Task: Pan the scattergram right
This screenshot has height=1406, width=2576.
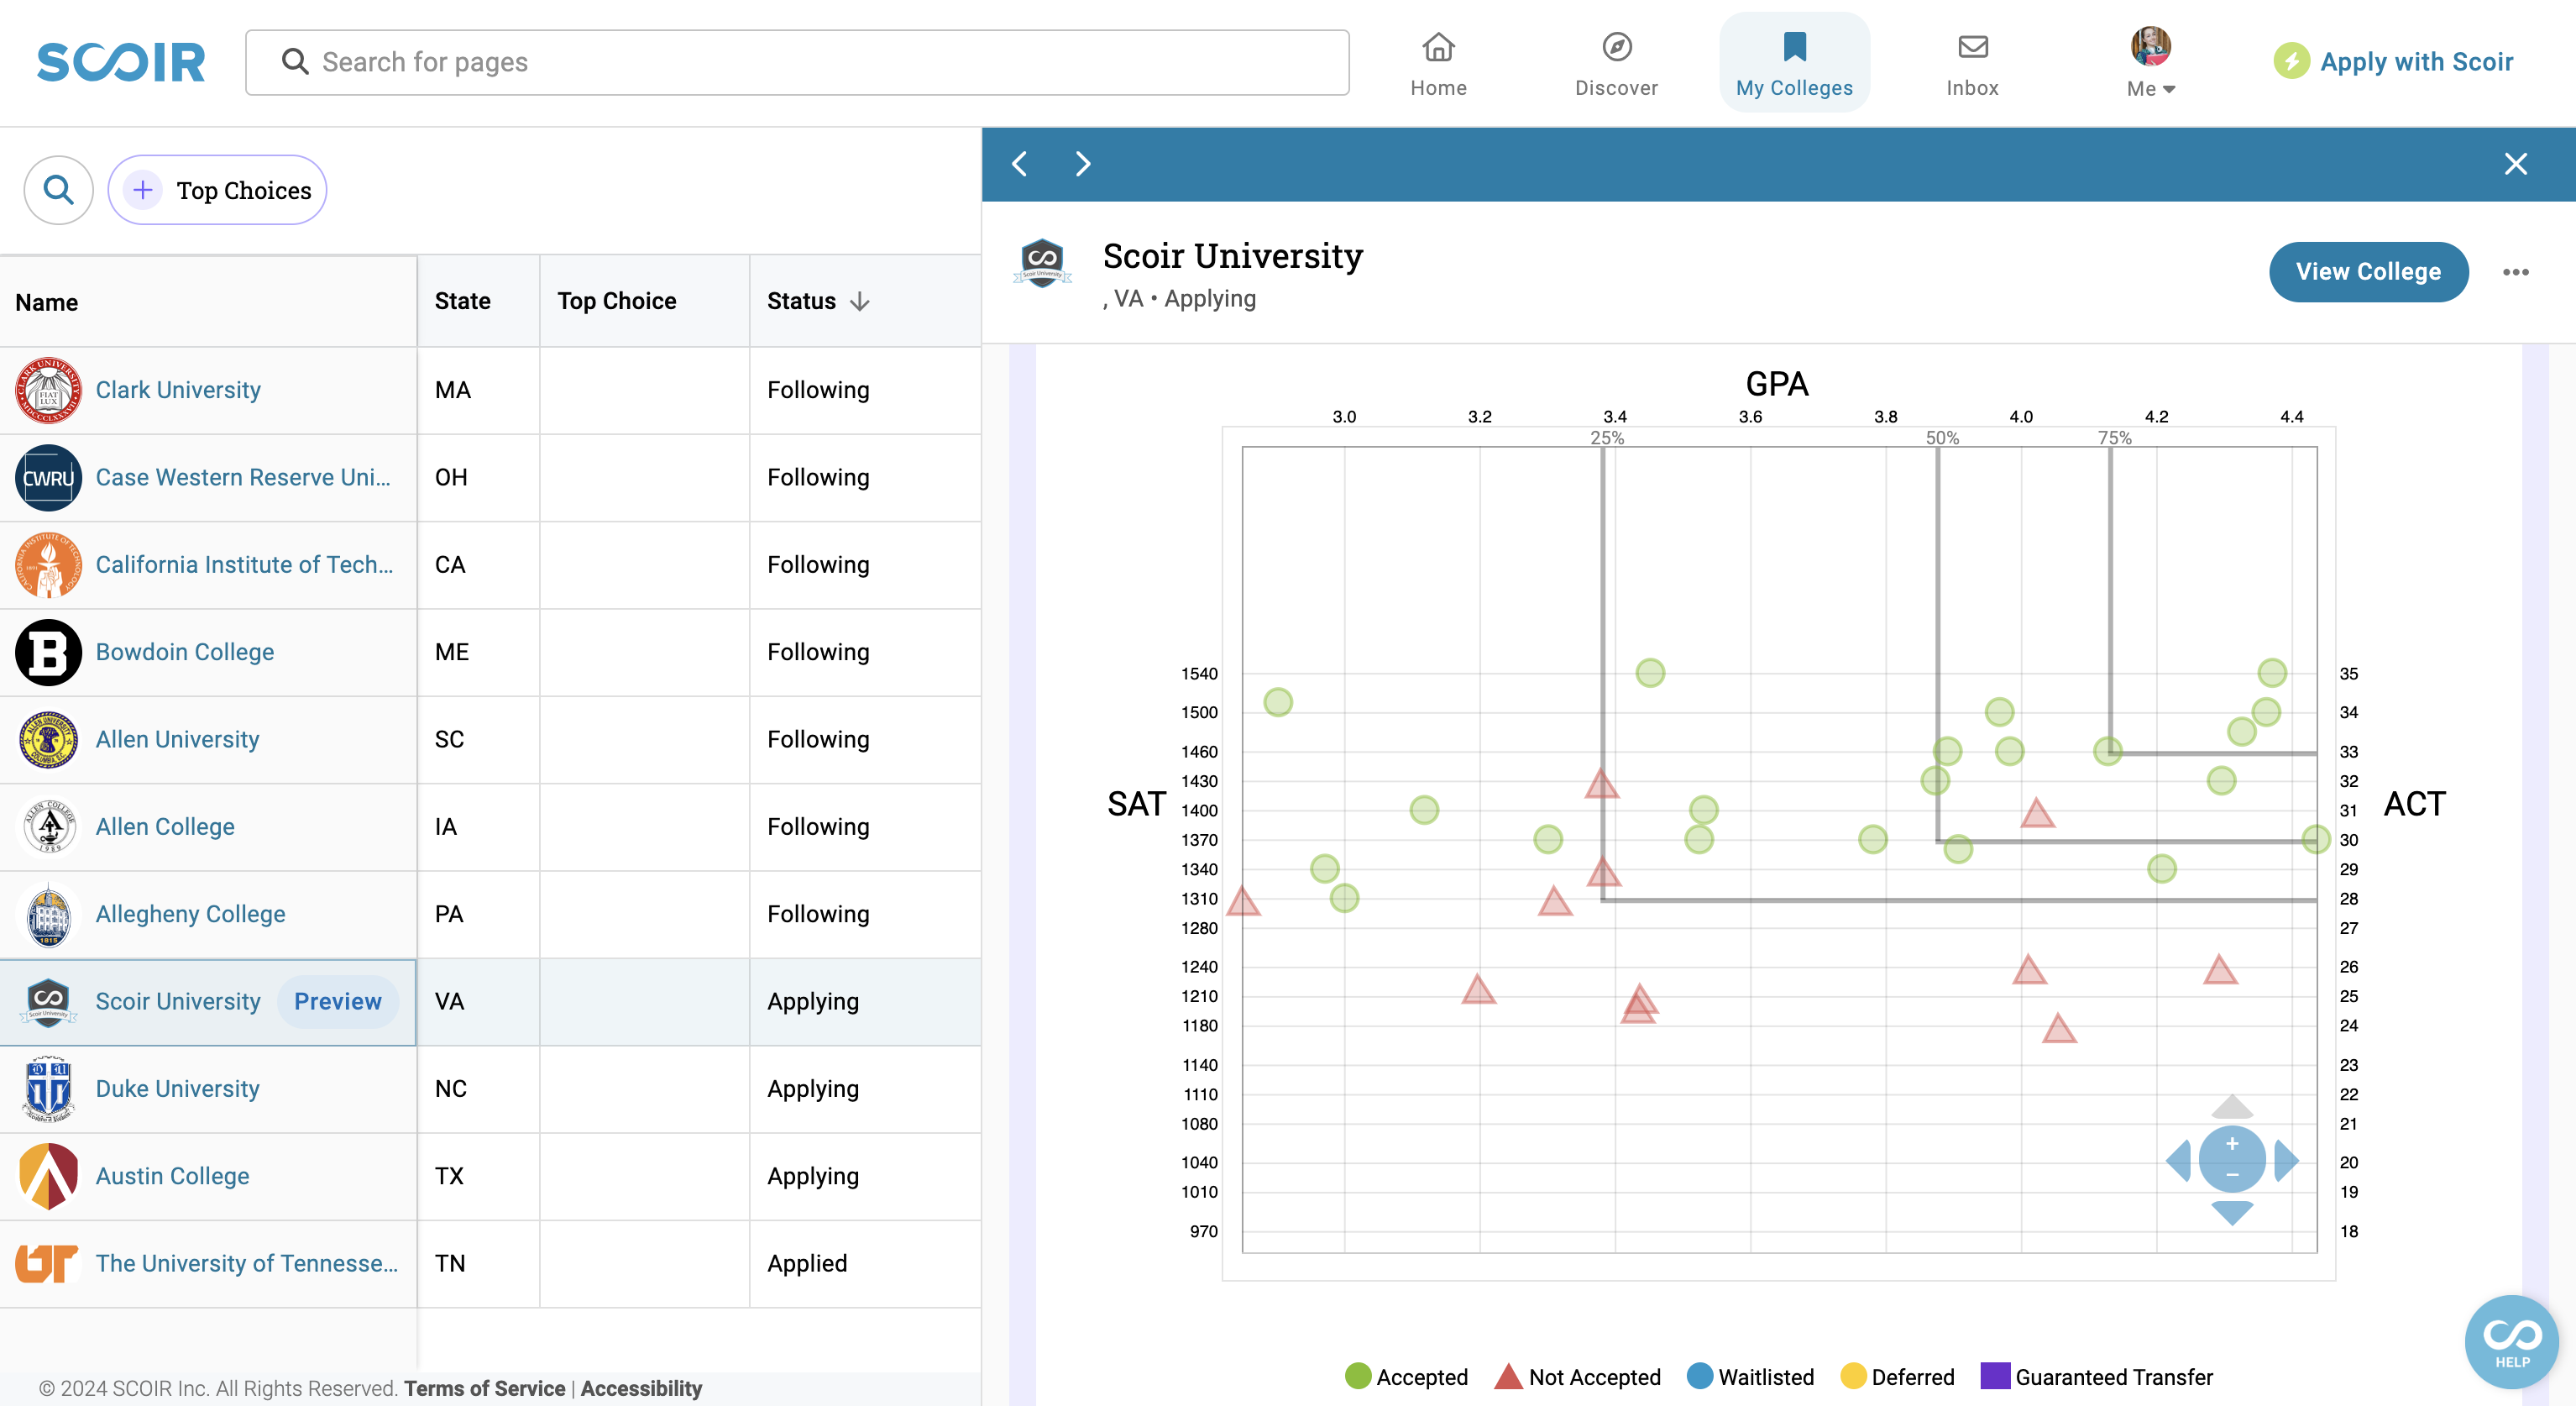Action: coord(2286,1160)
